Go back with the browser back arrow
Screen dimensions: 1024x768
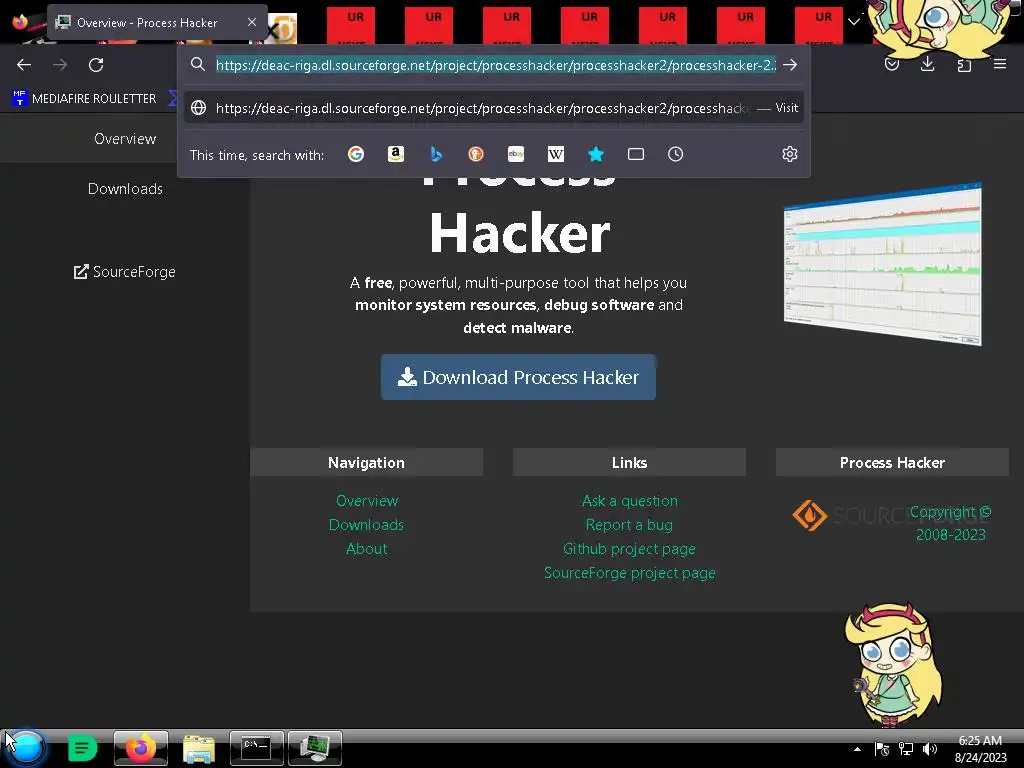(x=24, y=65)
